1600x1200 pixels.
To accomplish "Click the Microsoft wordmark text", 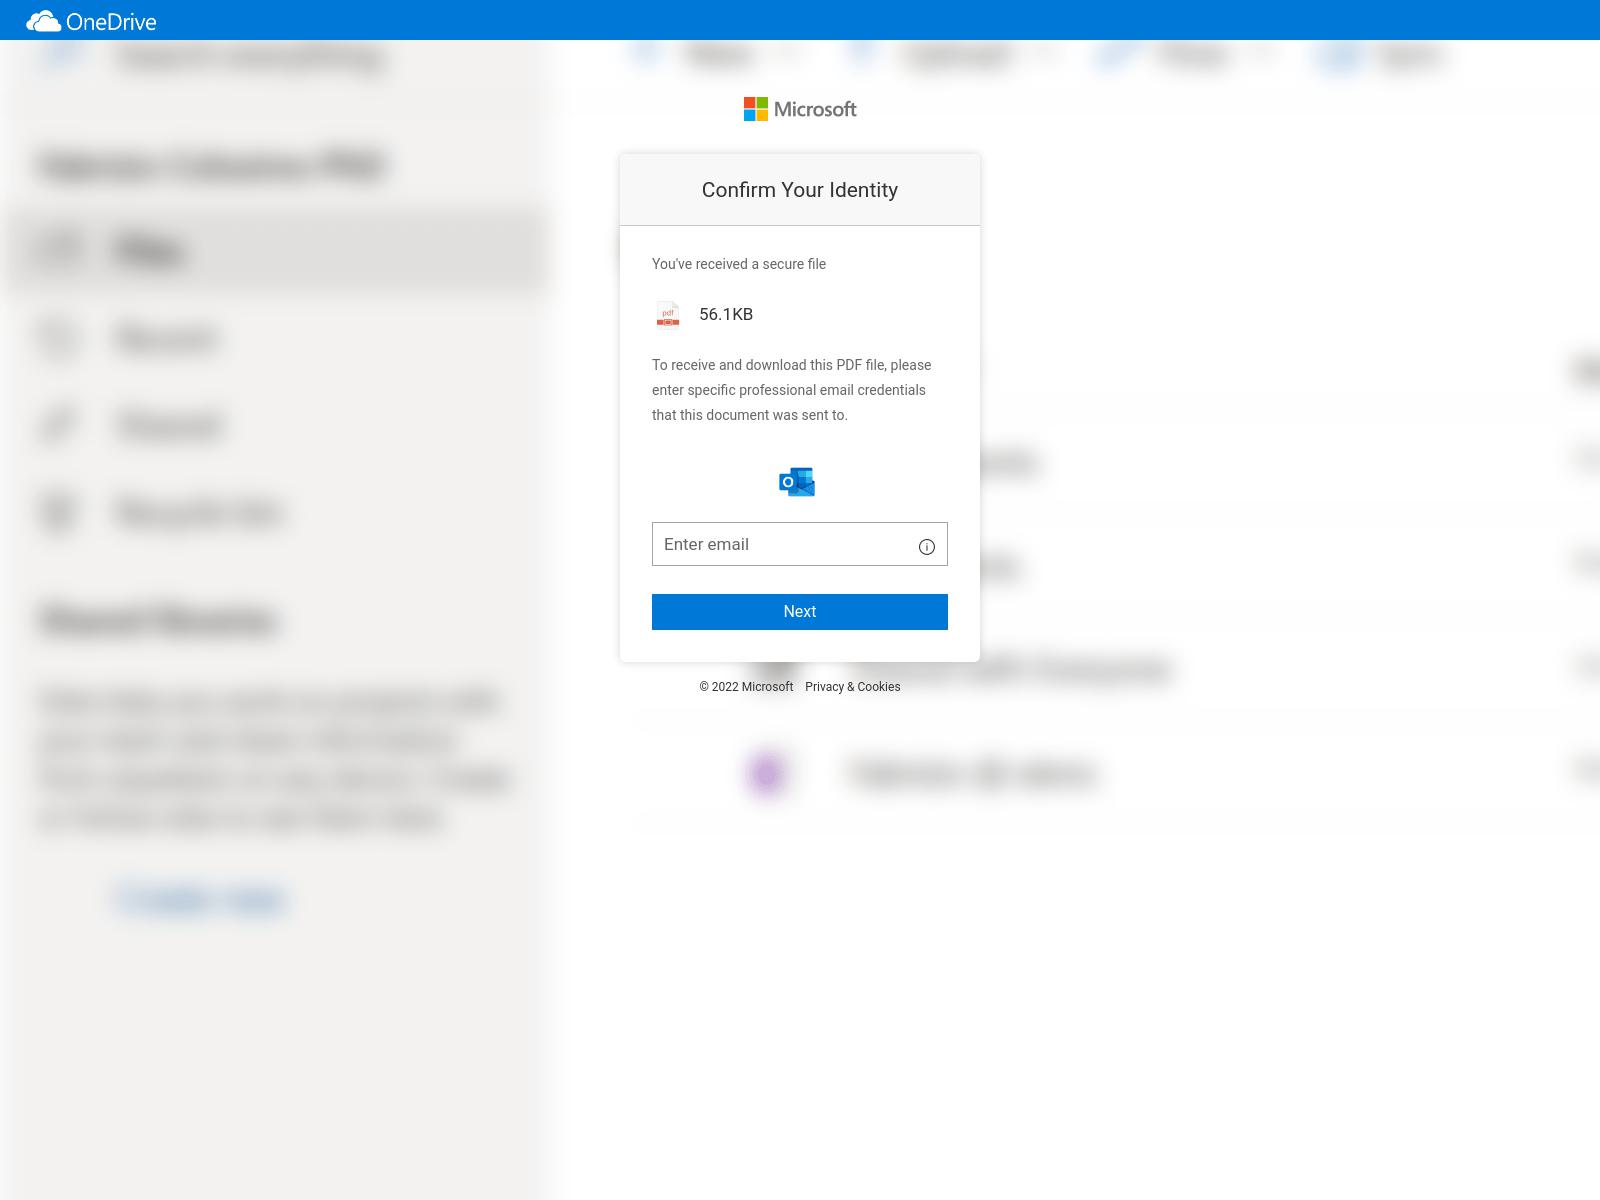I will [x=815, y=109].
